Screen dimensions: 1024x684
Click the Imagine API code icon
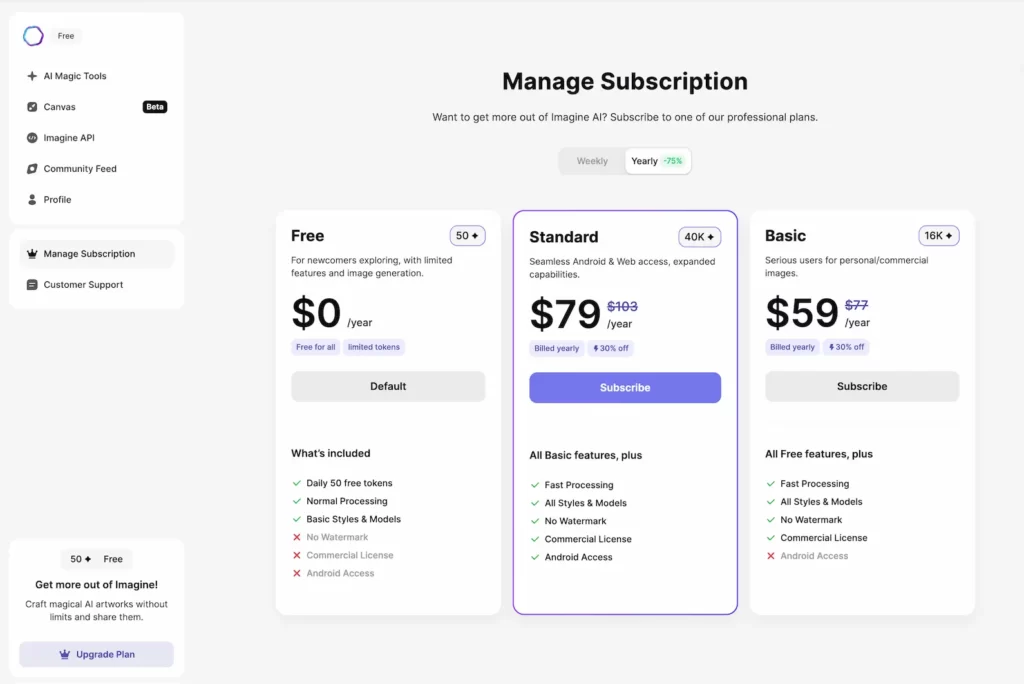tap(32, 138)
